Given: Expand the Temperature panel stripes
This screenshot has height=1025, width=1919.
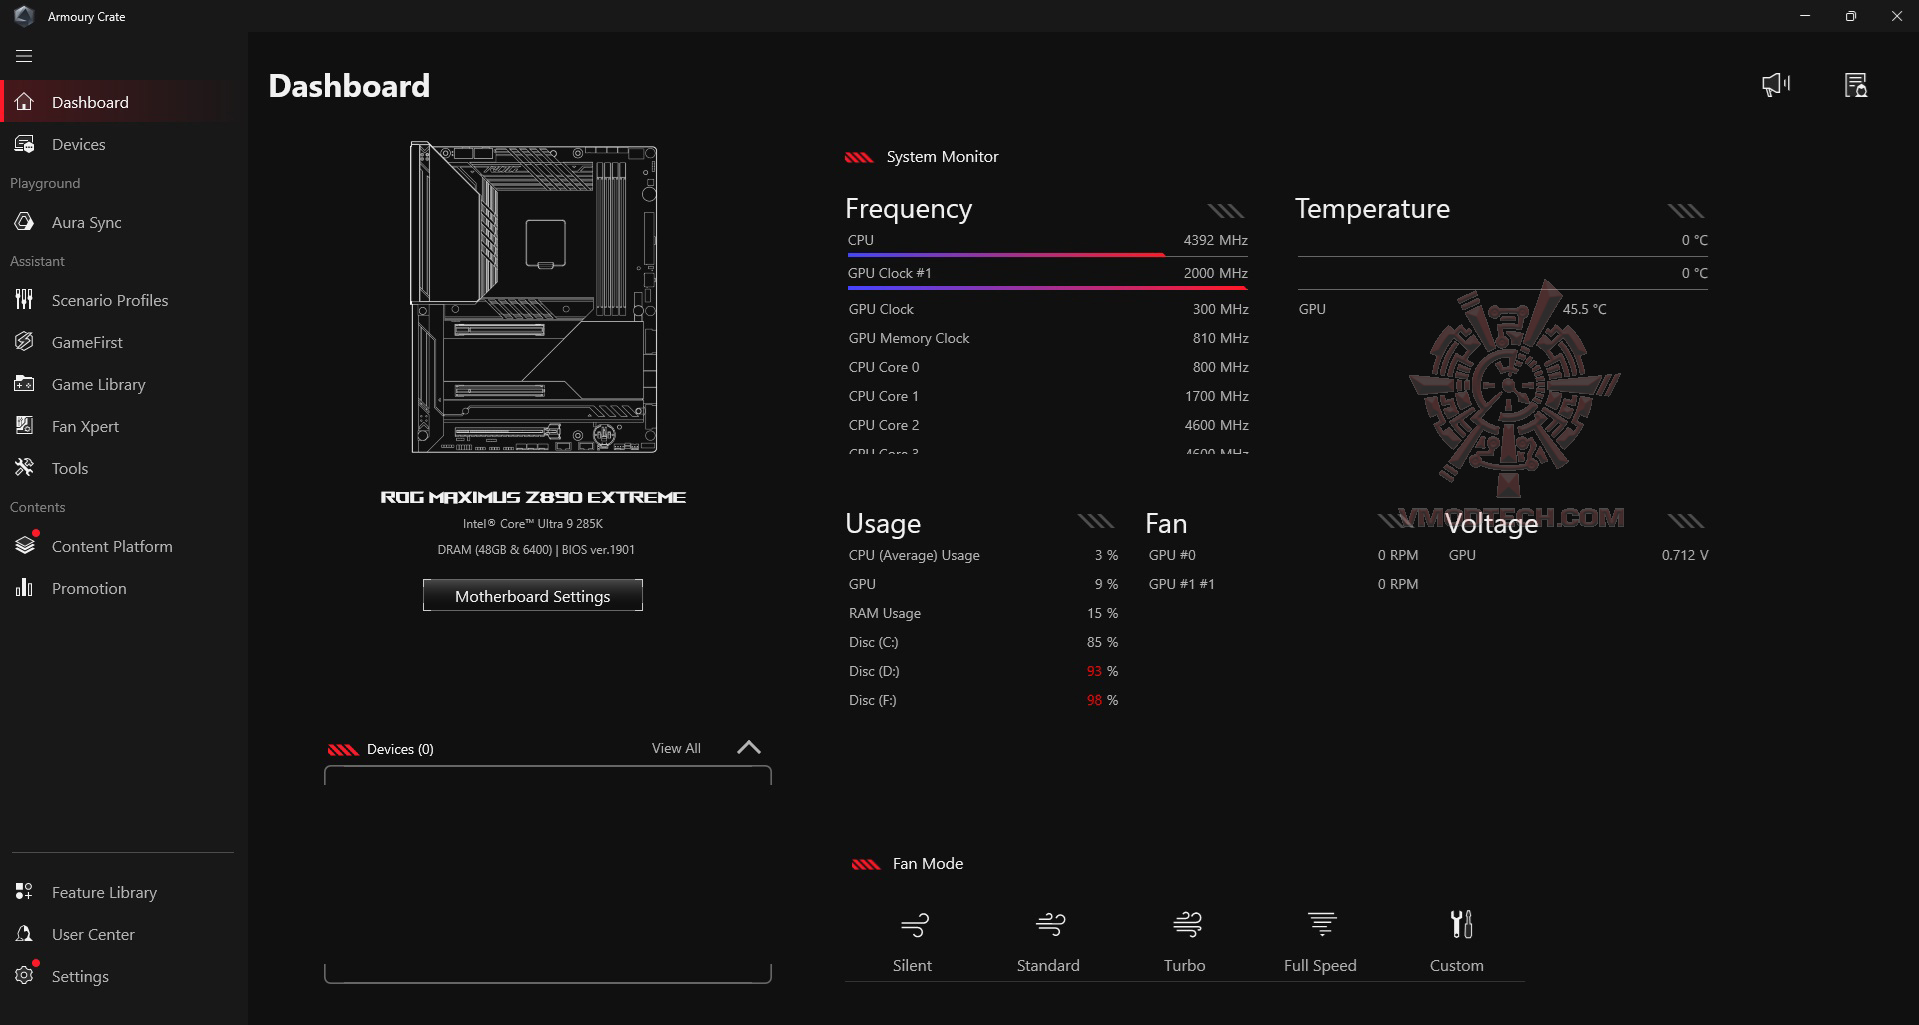Looking at the screenshot, I should [x=1685, y=210].
